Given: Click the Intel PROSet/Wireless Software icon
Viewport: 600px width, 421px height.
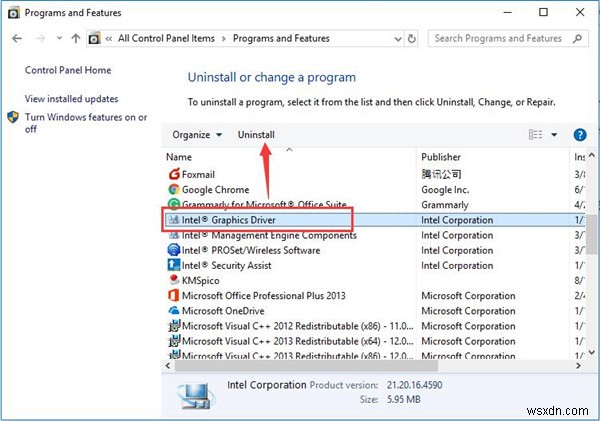Looking at the screenshot, I should pos(174,250).
